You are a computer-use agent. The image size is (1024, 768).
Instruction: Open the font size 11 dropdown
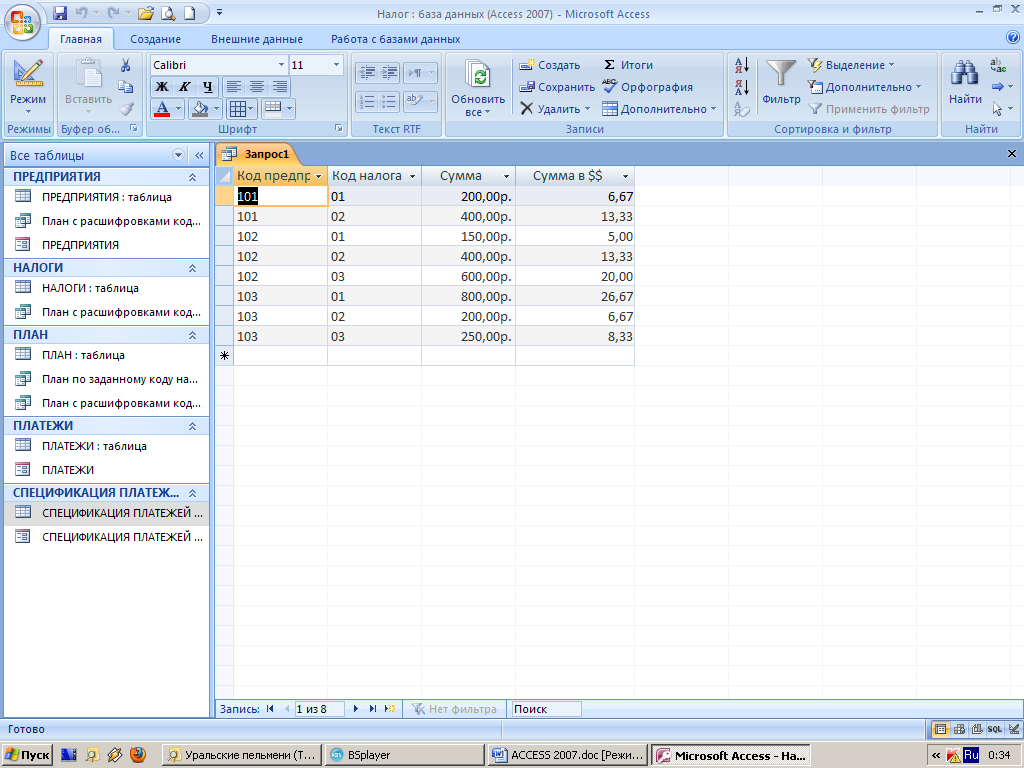pyautogui.click(x=336, y=65)
